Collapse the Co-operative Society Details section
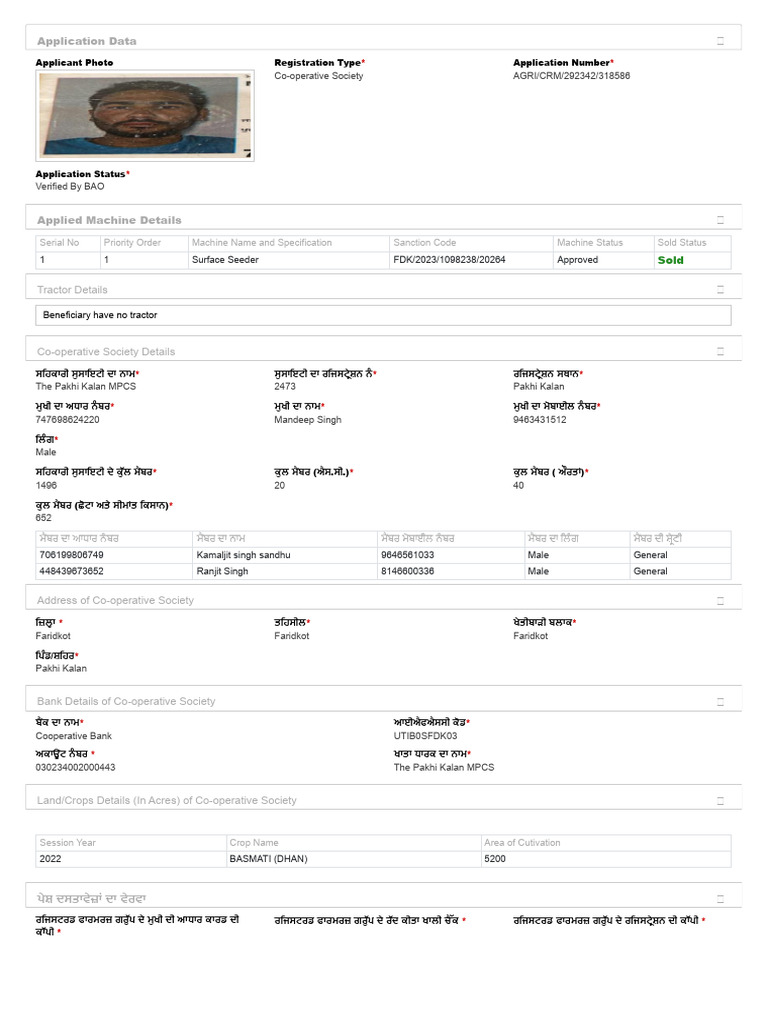The height and width of the screenshot is (1024, 768). coord(720,351)
